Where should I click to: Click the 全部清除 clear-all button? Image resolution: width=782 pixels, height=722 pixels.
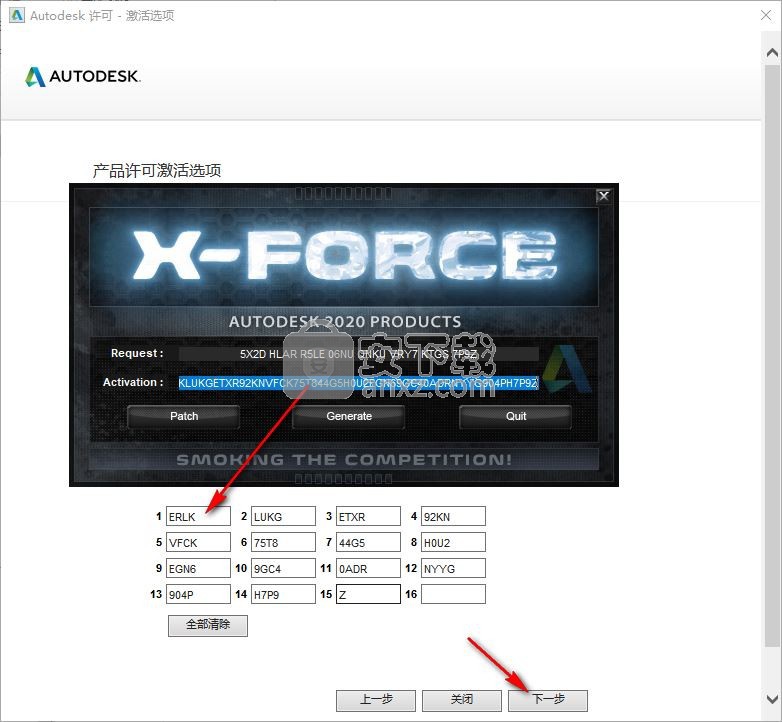point(207,625)
